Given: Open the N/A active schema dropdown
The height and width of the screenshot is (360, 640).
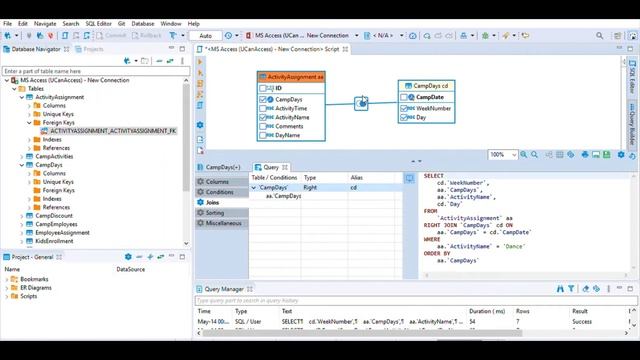Looking at the screenshot, I should 401,36.
